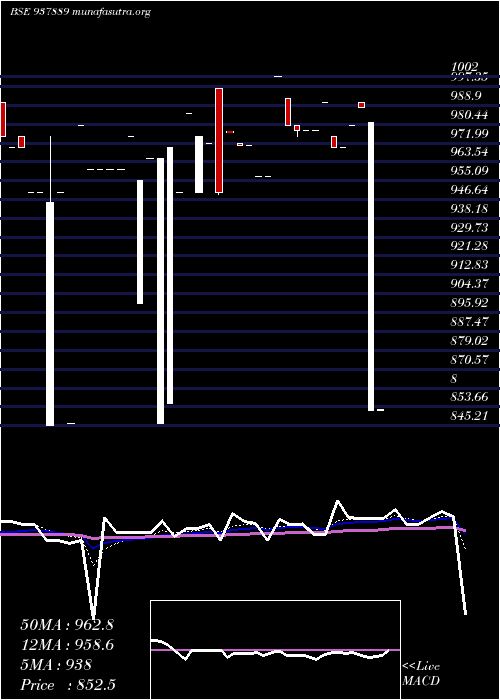Click the small red candle near 988.9 level
The width and height of the screenshot is (500, 700).
[x=361, y=105]
